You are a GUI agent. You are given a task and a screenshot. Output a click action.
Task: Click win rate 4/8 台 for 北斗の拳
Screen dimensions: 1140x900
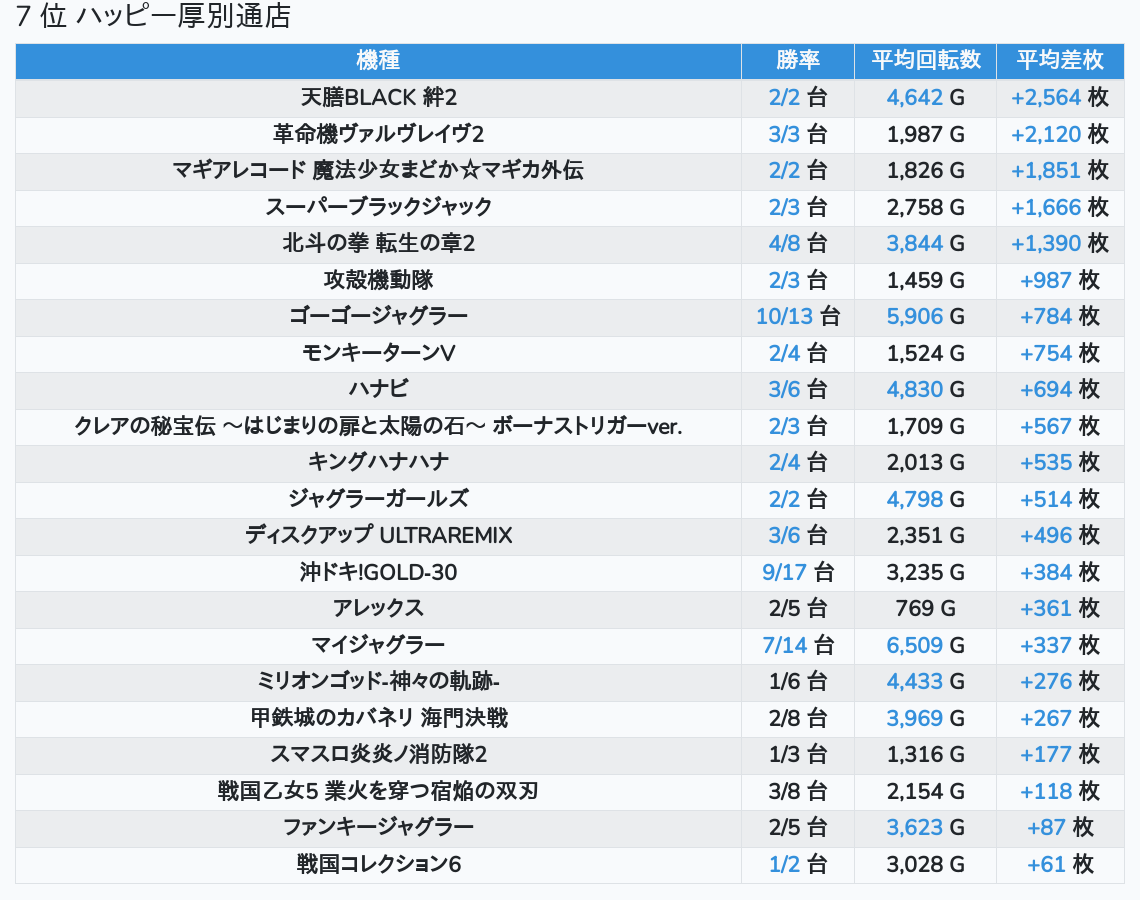tap(798, 244)
